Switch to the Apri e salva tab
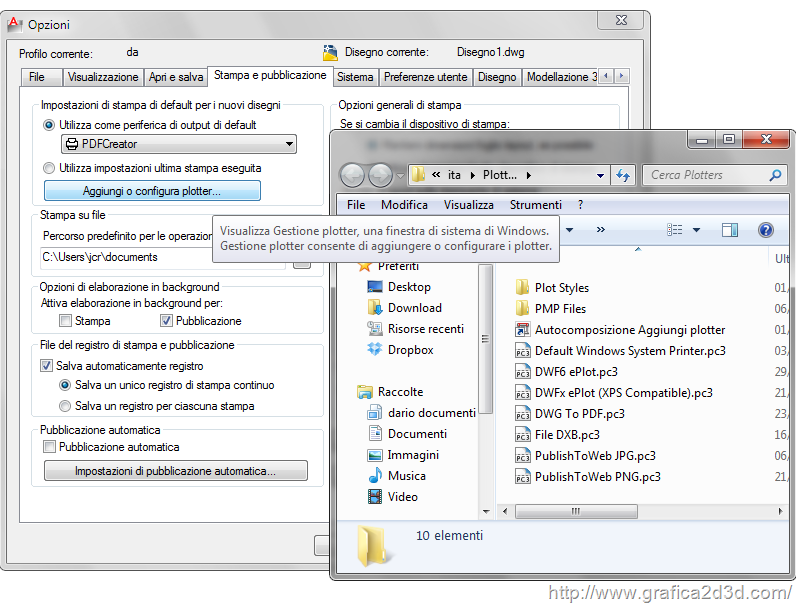Screen dimensions: 796x604 176,77
